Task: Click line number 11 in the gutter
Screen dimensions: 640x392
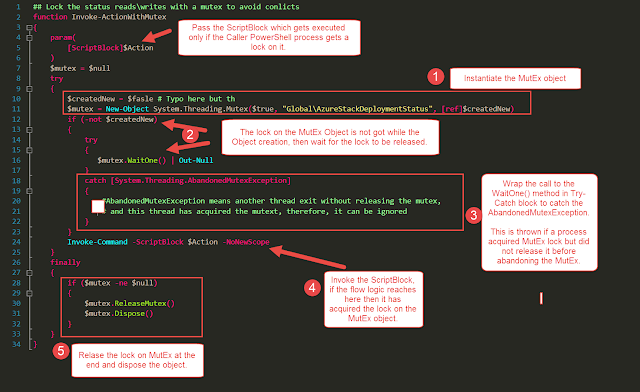Action: (x=16, y=109)
